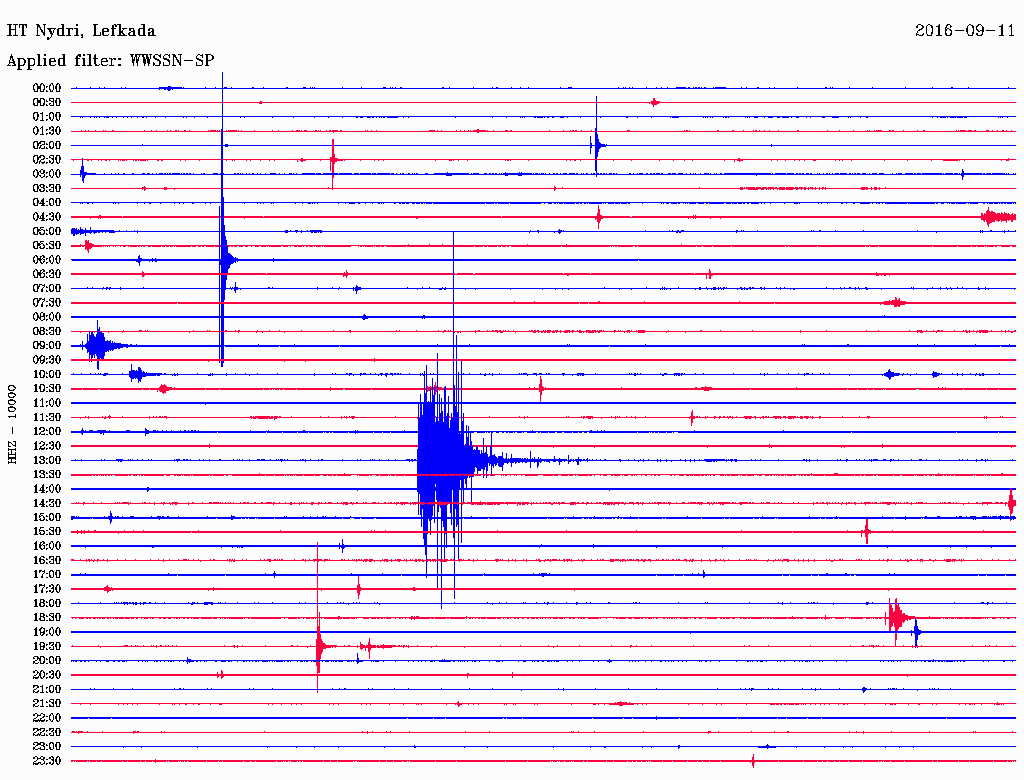The width and height of the screenshot is (1024, 780).
Task: Click the 15:30 time label
Action: point(47,532)
